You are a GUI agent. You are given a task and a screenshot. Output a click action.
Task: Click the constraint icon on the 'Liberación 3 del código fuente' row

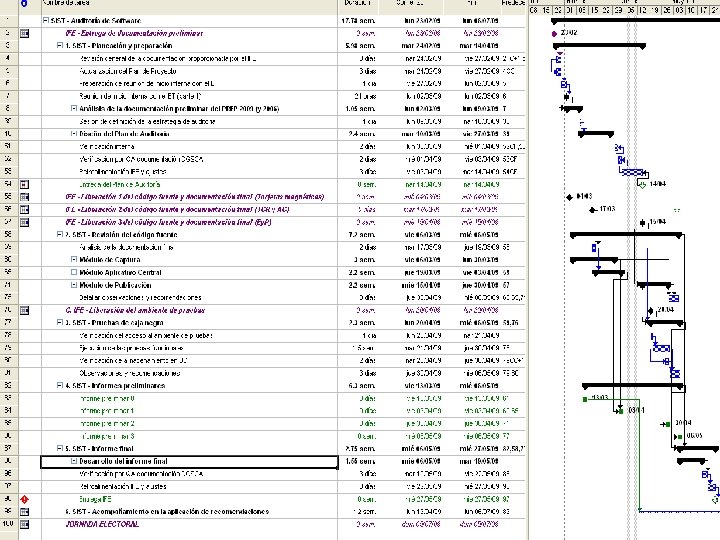click(x=24, y=222)
